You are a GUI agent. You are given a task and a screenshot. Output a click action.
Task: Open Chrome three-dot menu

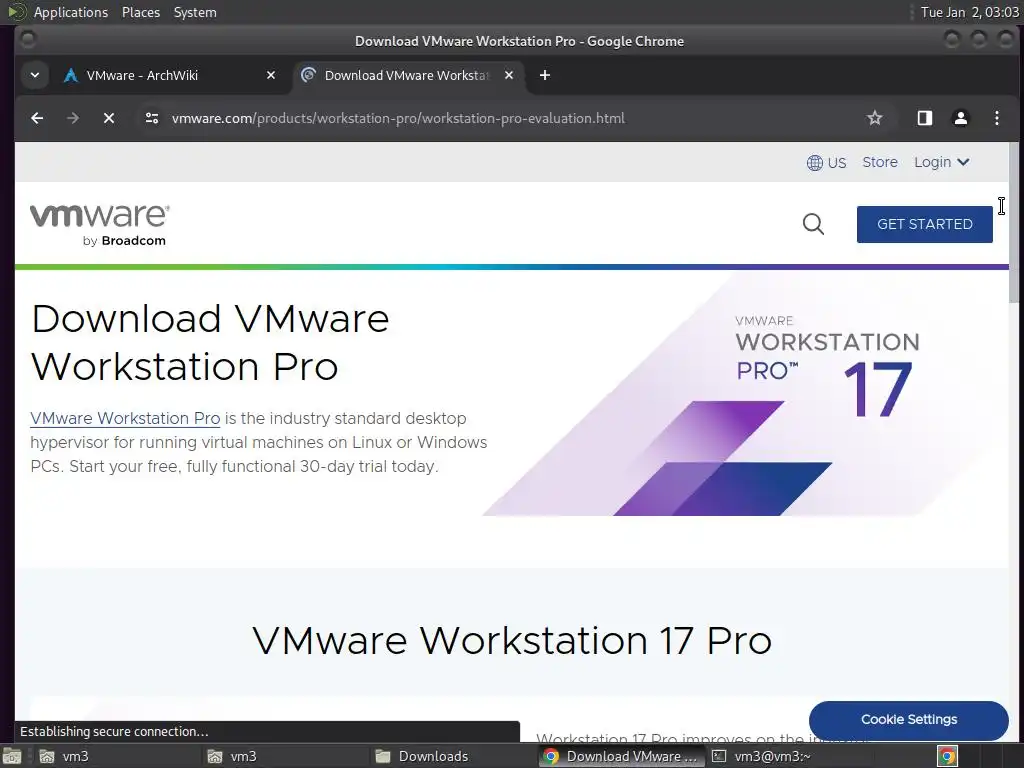click(x=997, y=118)
